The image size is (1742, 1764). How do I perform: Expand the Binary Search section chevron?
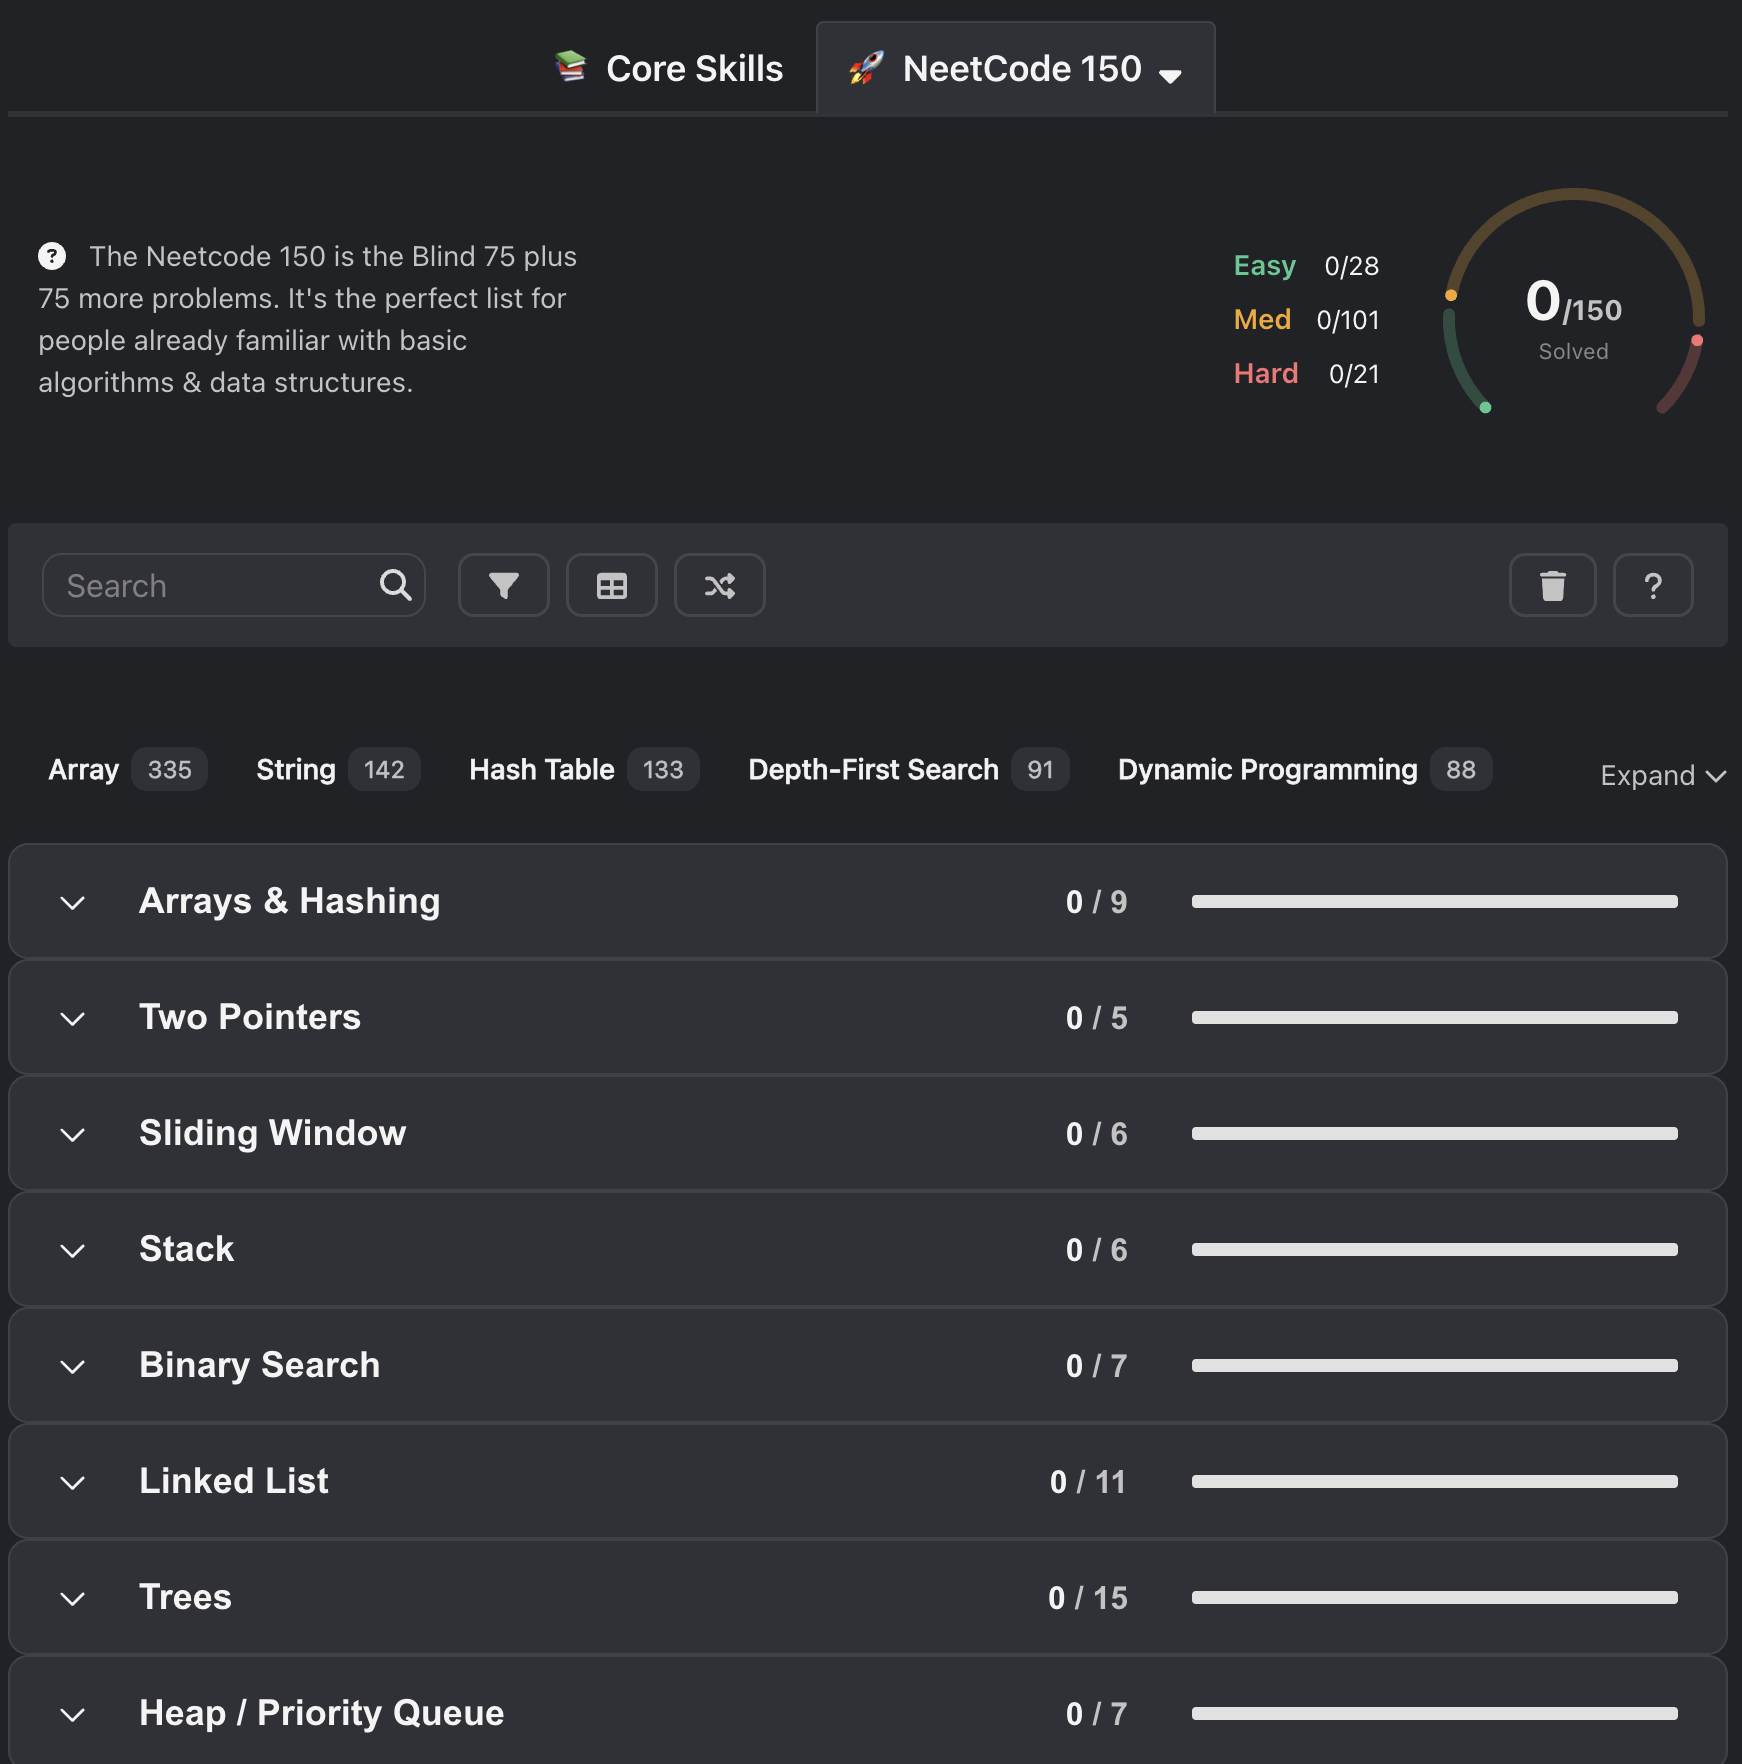coord(73,1367)
